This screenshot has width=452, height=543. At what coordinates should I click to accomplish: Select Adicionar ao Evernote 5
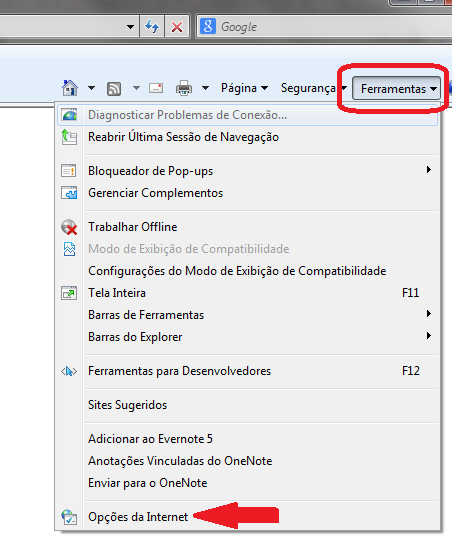(x=248, y=439)
